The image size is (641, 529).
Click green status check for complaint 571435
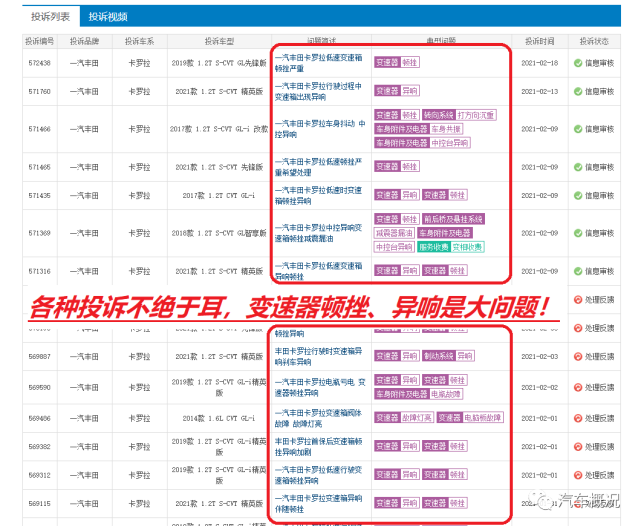(x=578, y=196)
